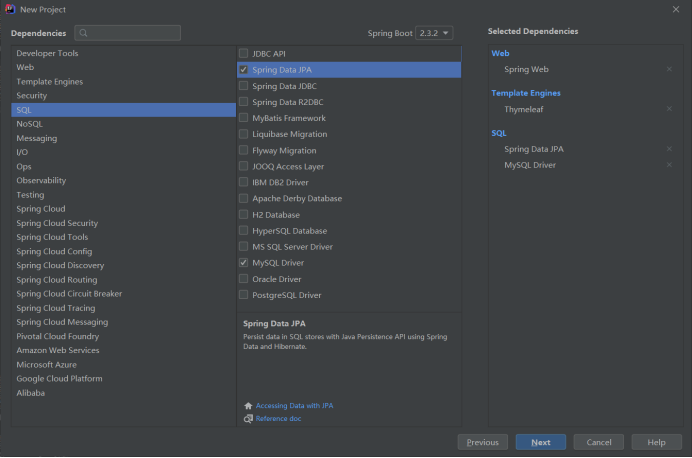Enable the IBM DB2 Driver checkbox
The height and width of the screenshot is (458, 692).
243,182
